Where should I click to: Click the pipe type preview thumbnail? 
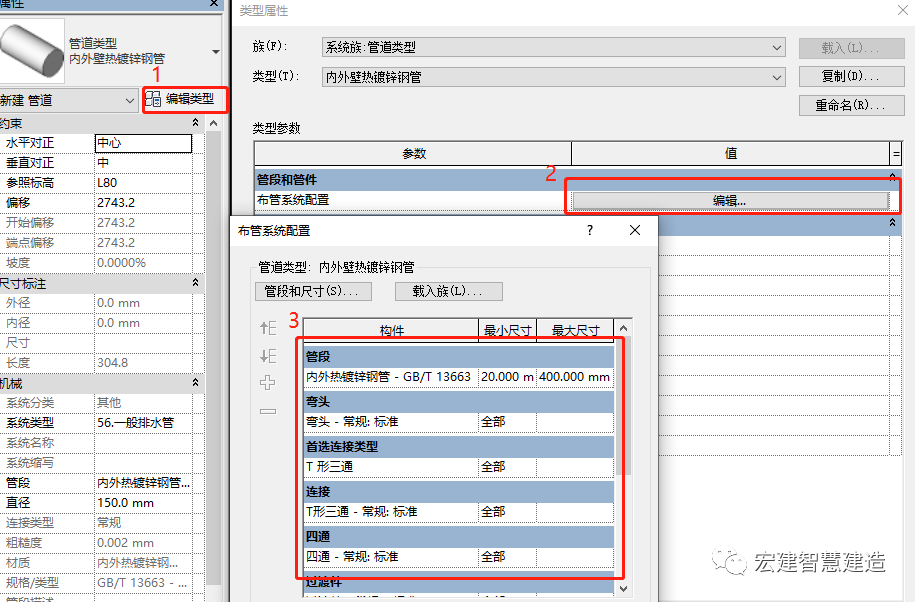32,51
